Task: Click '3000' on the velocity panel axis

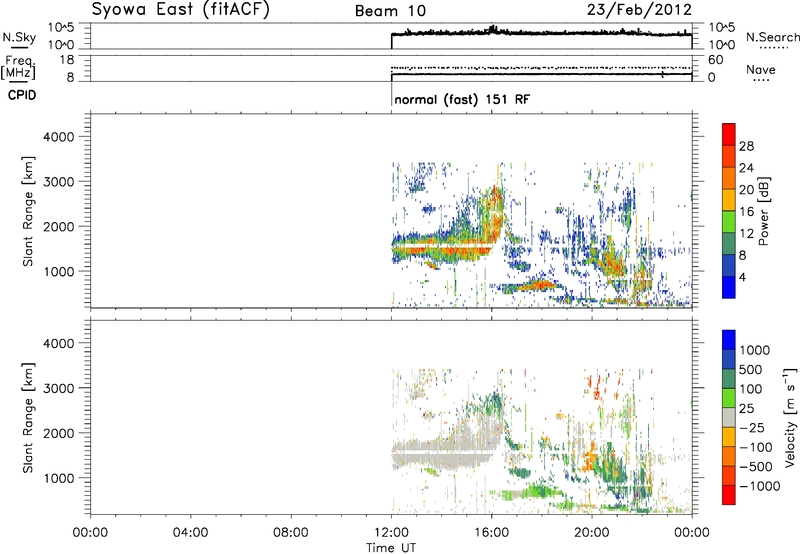Action: [x=59, y=388]
